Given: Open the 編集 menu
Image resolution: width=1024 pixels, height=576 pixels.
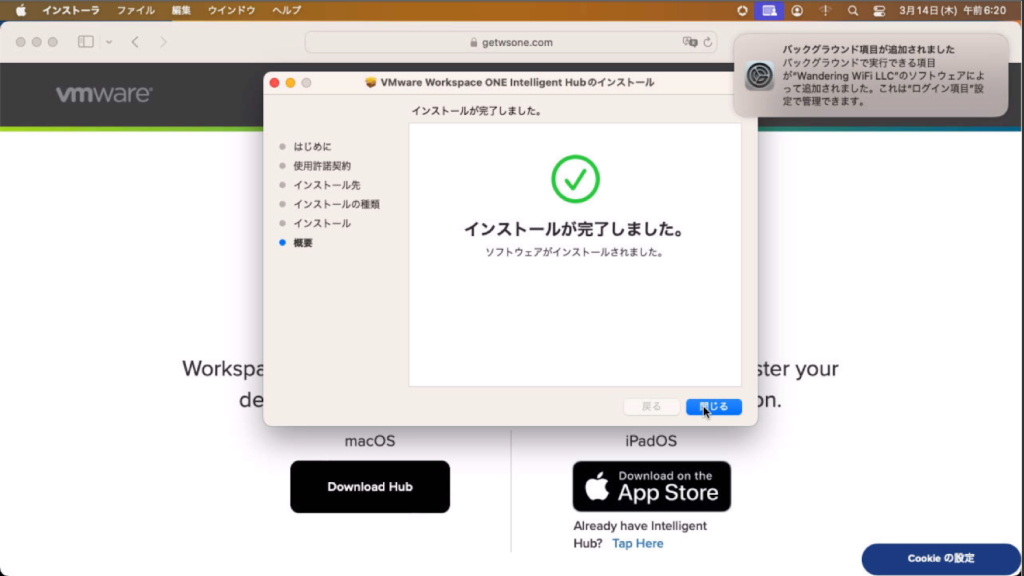Looking at the screenshot, I should (181, 10).
